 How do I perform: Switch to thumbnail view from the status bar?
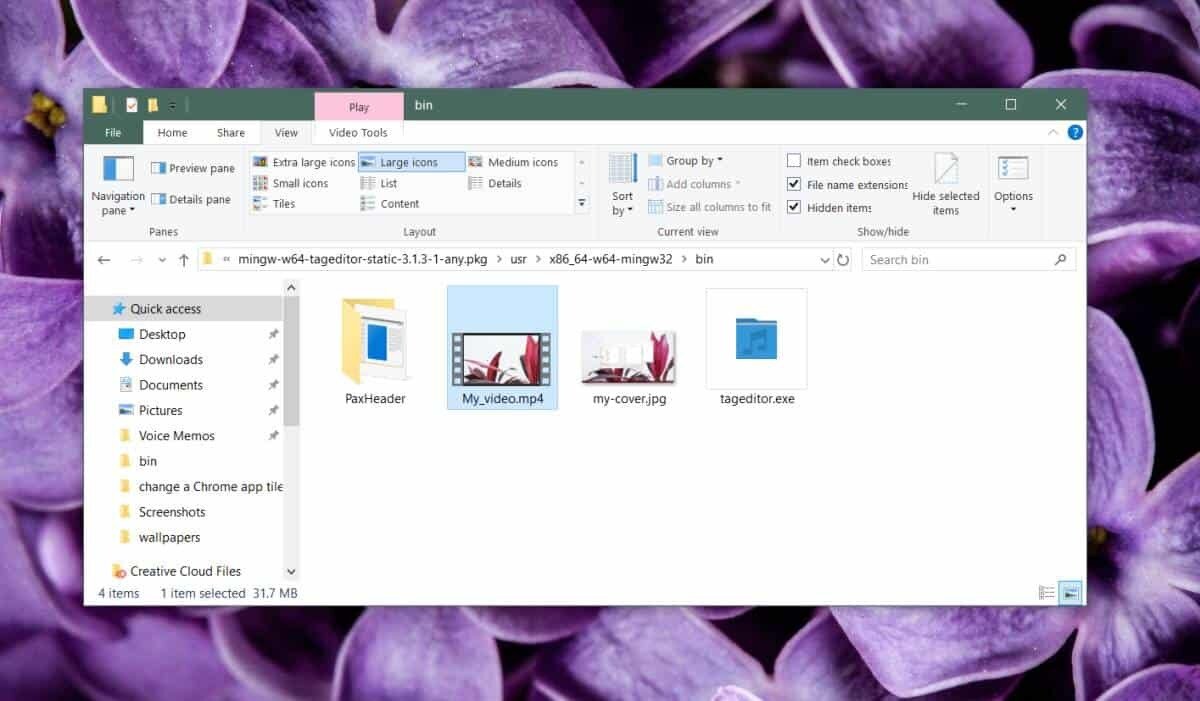pos(1071,593)
